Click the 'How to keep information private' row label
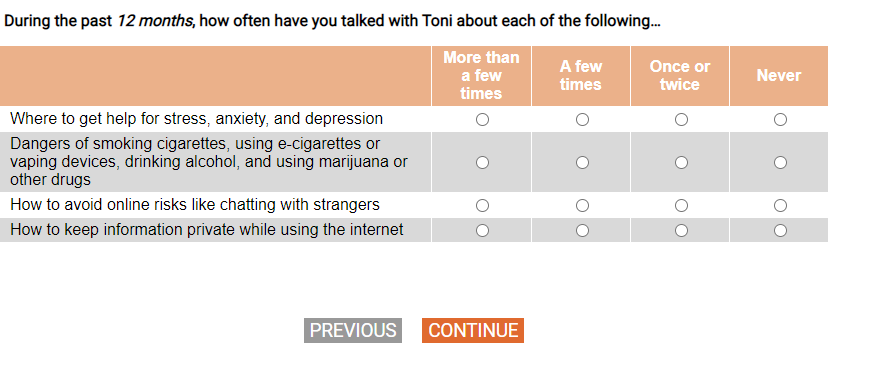Viewport: 886px width, 387px height. tap(207, 230)
